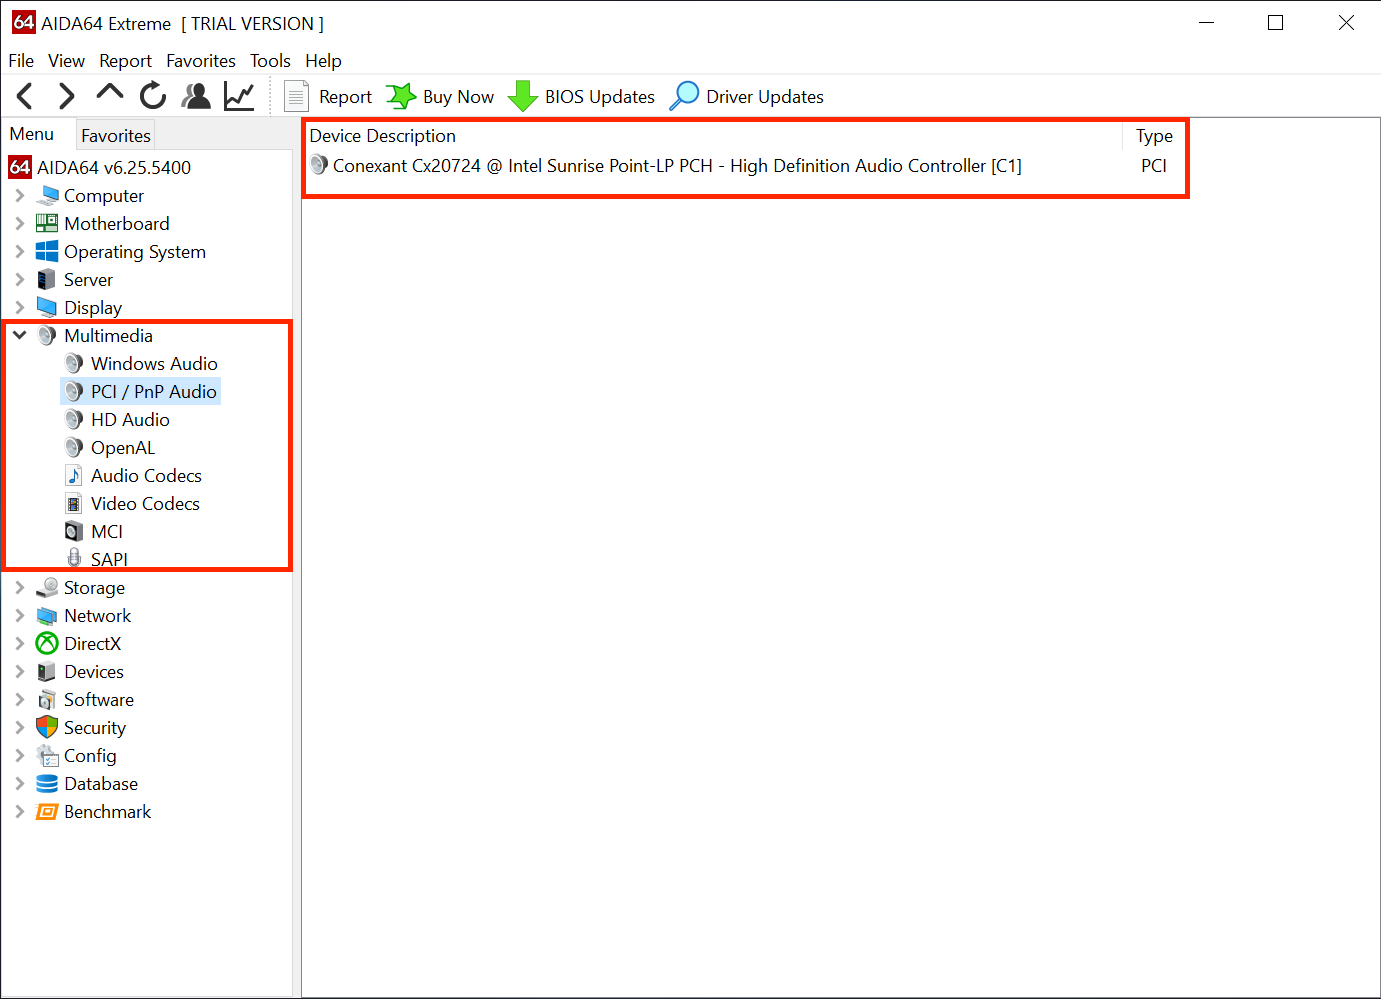Open Driver Updates

pyautogui.click(x=748, y=97)
